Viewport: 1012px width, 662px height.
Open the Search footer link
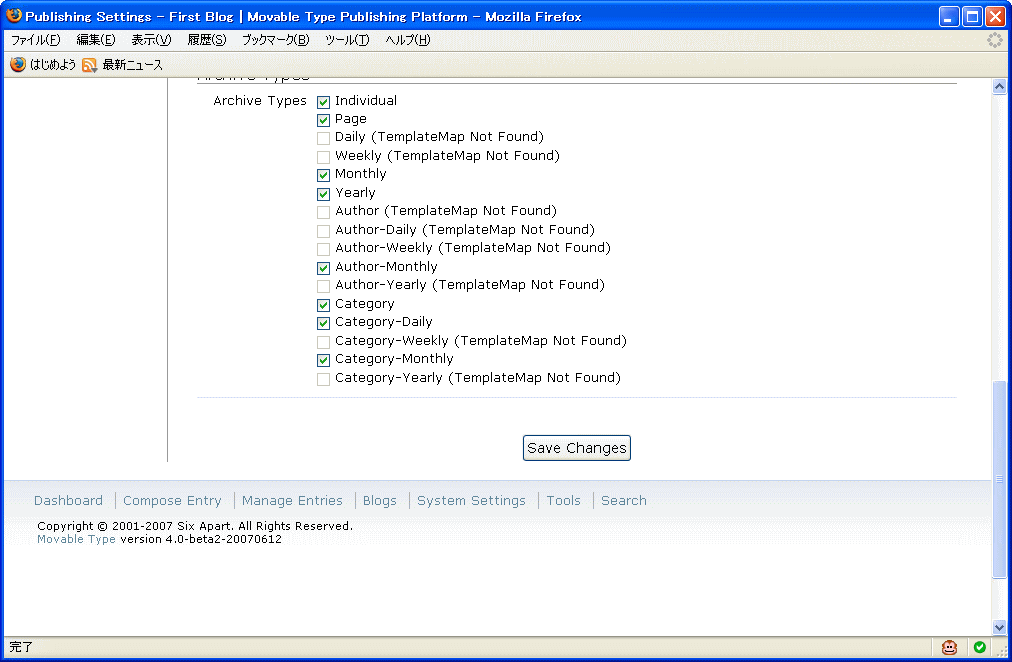point(623,501)
